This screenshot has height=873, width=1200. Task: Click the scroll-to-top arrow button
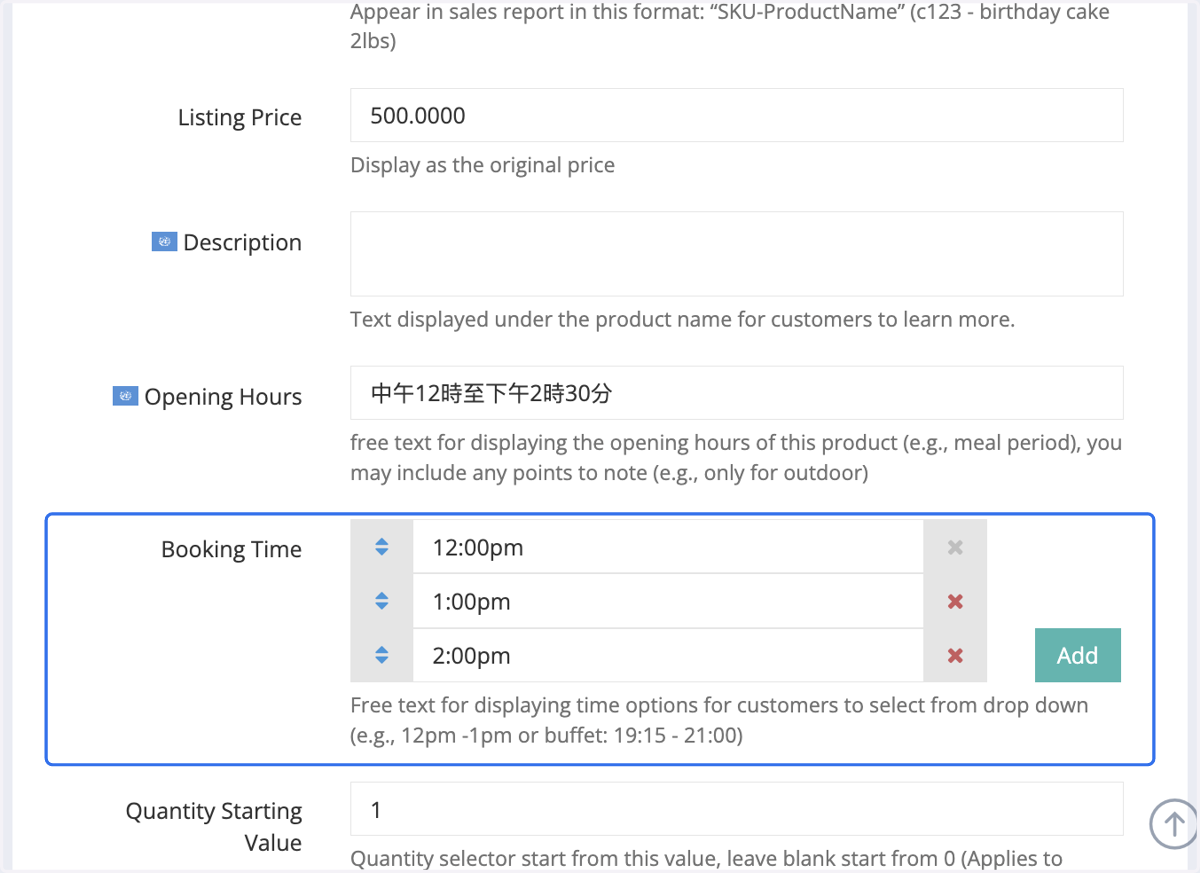click(x=1174, y=824)
